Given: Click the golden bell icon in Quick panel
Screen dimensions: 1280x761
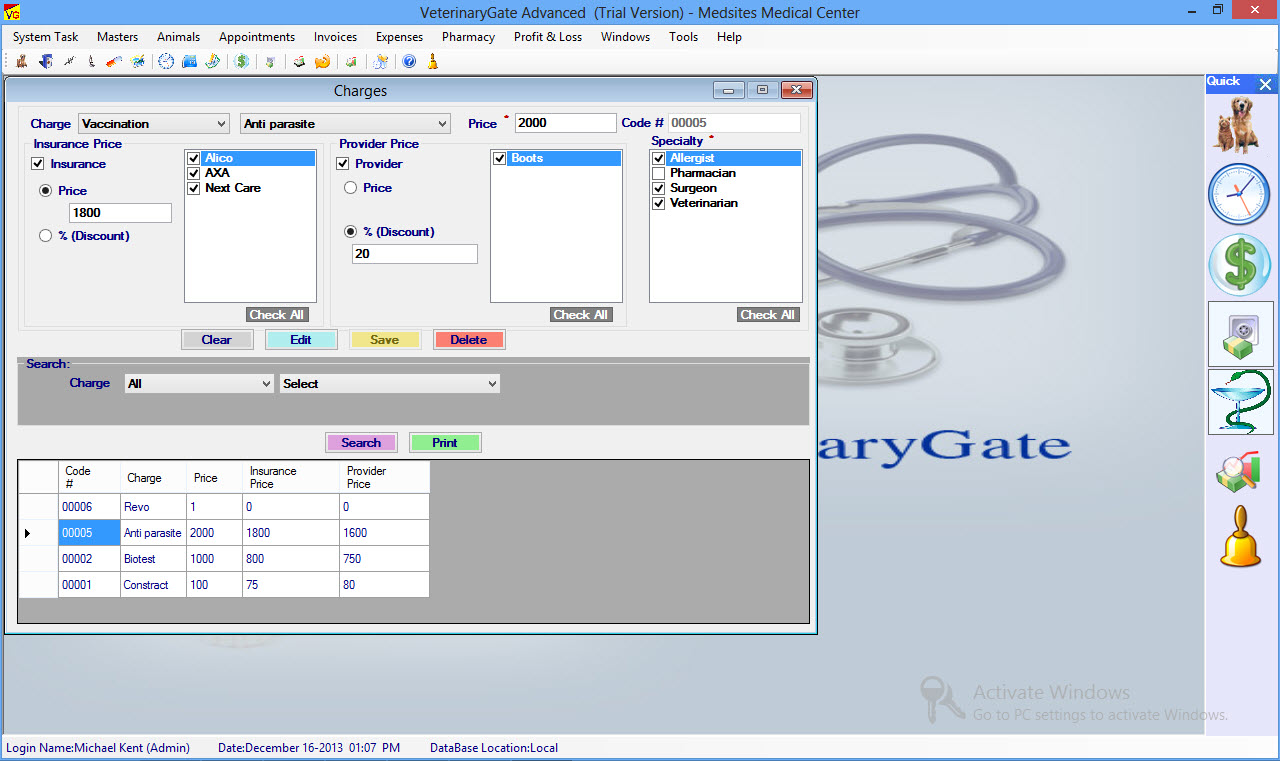Looking at the screenshot, I should (x=1240, y=537).
